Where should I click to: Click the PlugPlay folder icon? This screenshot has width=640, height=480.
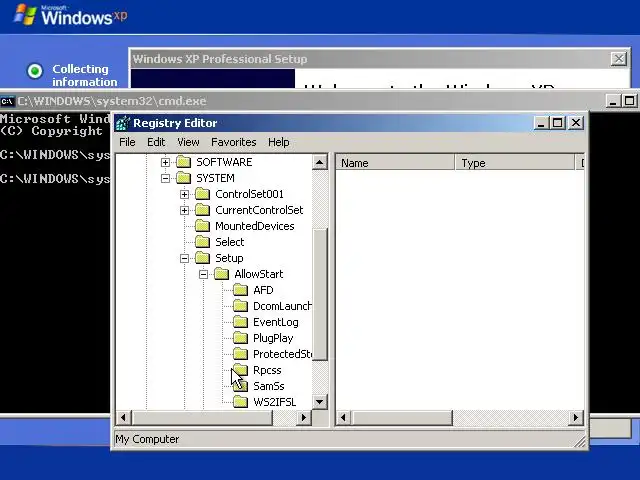[240, 338]
